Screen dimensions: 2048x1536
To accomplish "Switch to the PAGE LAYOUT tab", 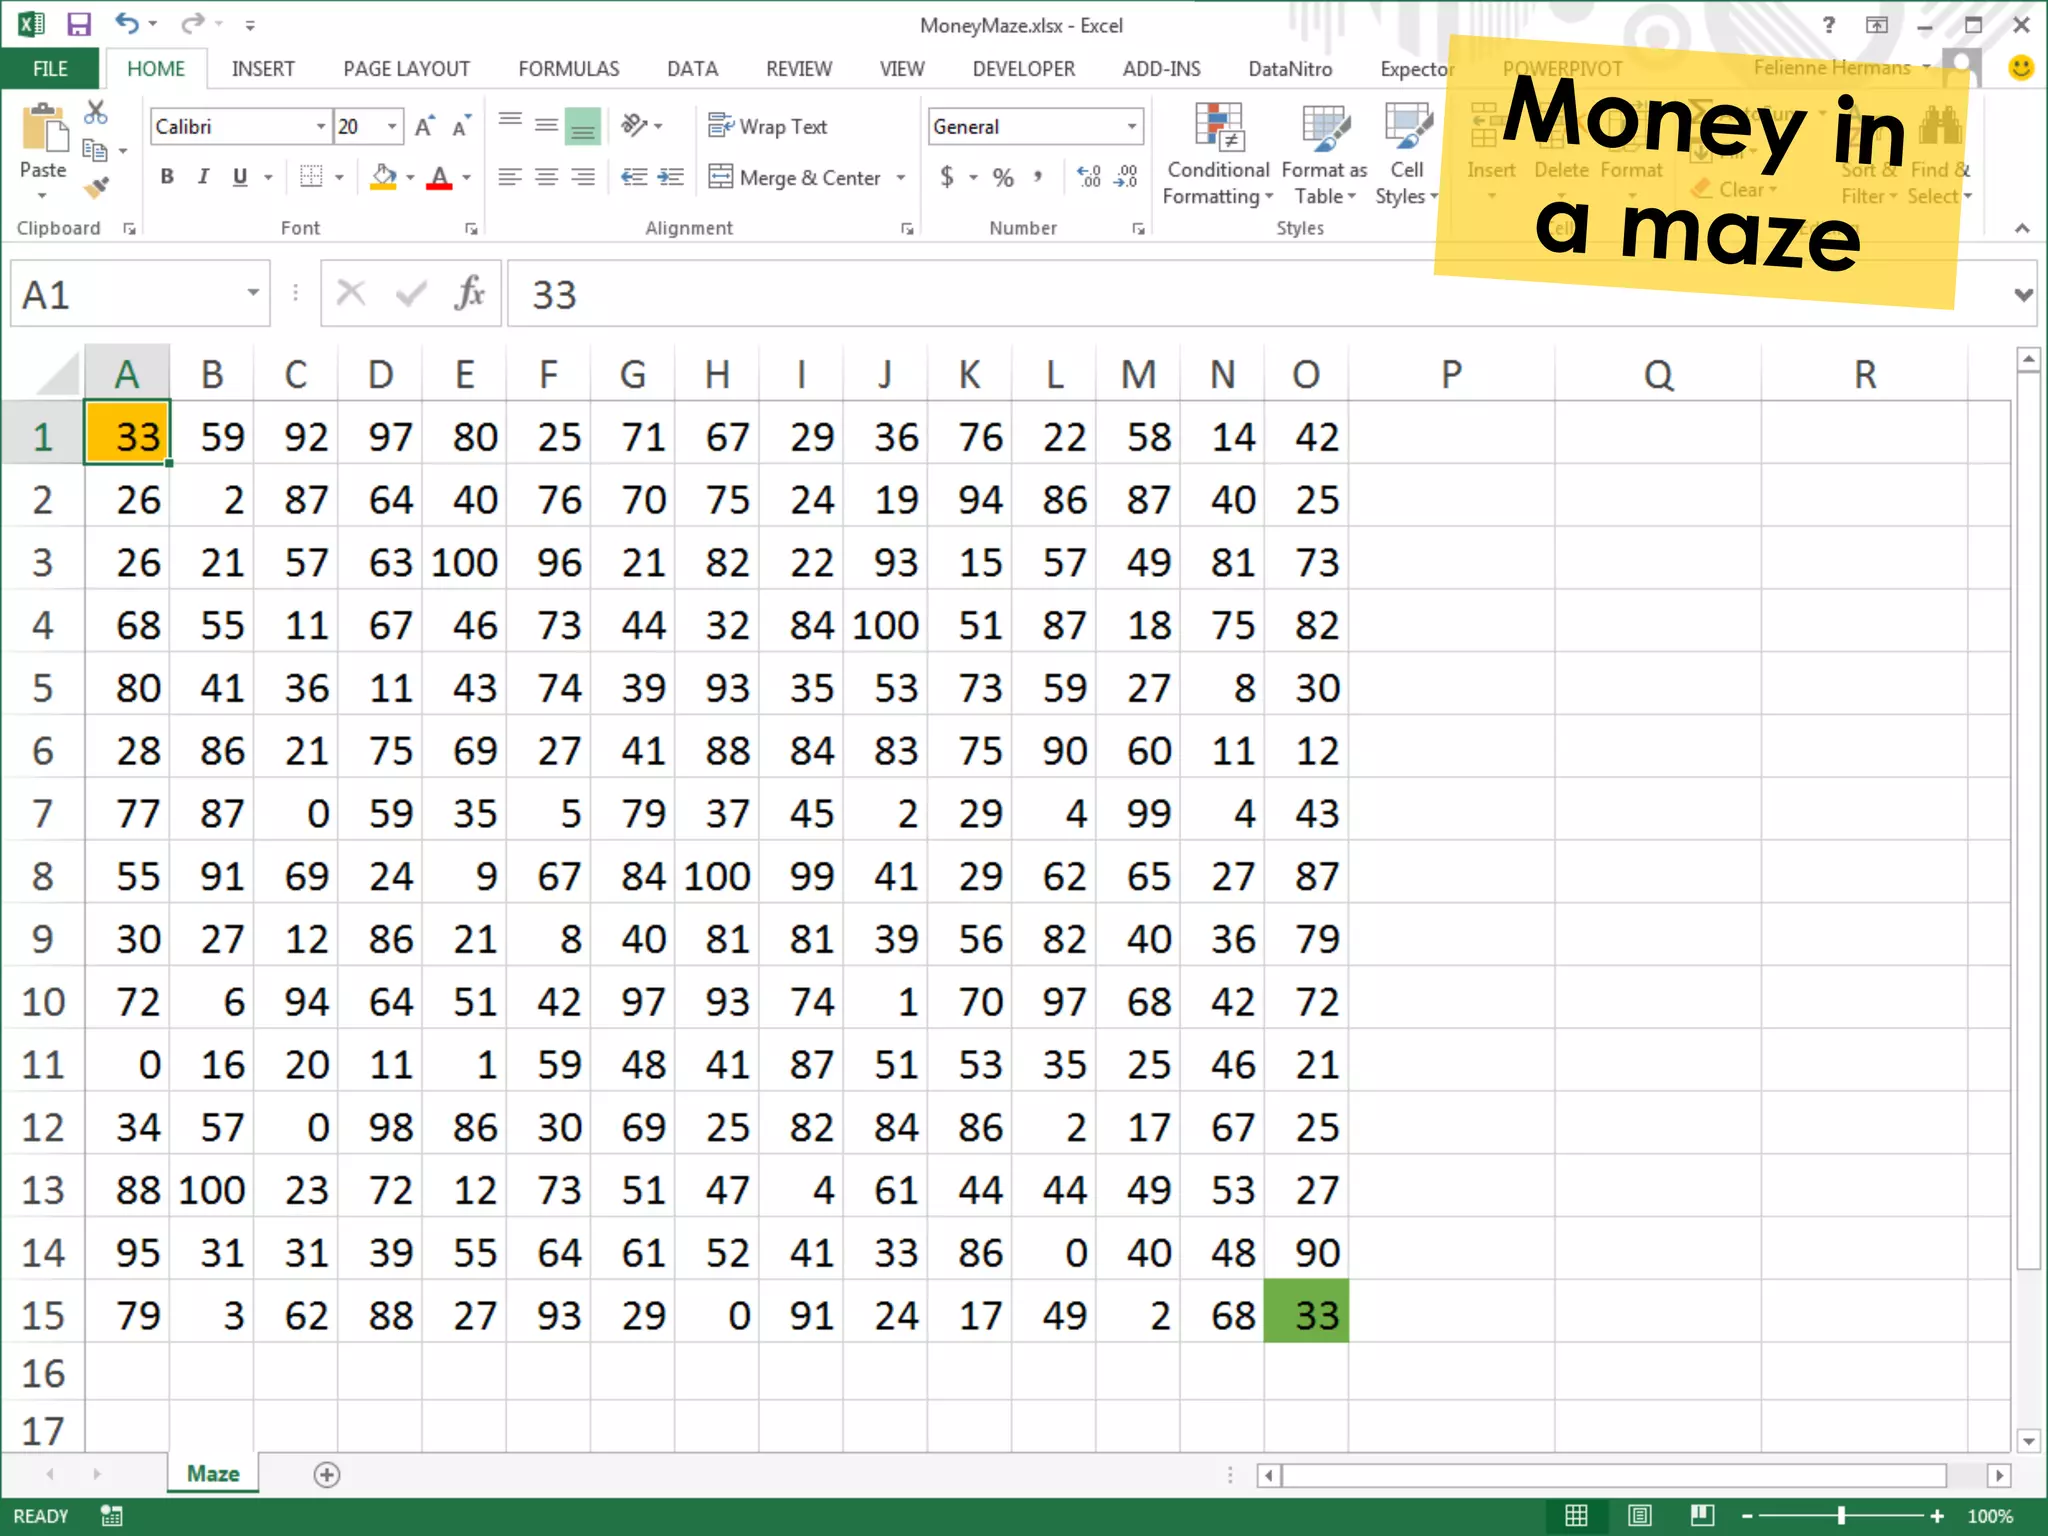I will [406, 68].
